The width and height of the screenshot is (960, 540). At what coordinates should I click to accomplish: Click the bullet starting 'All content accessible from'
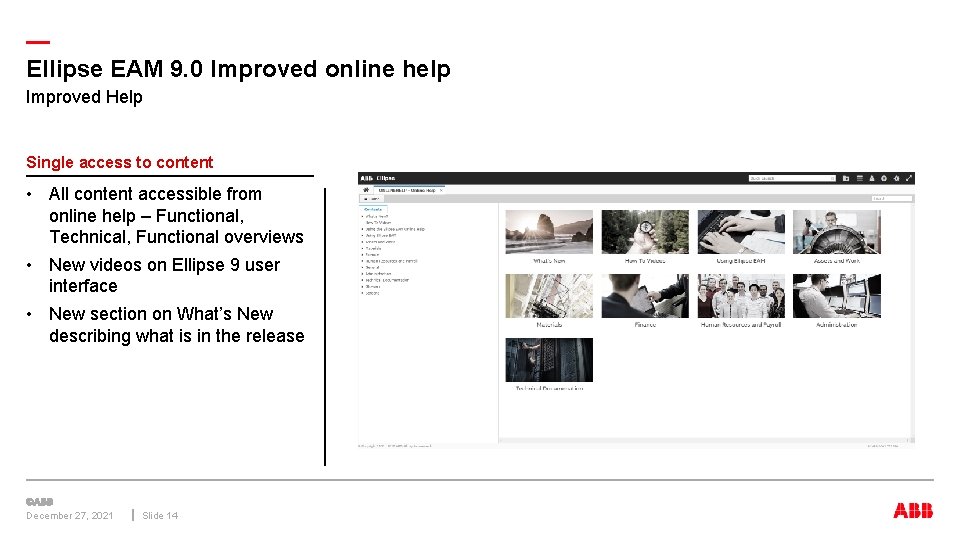(x=176, y=216)
